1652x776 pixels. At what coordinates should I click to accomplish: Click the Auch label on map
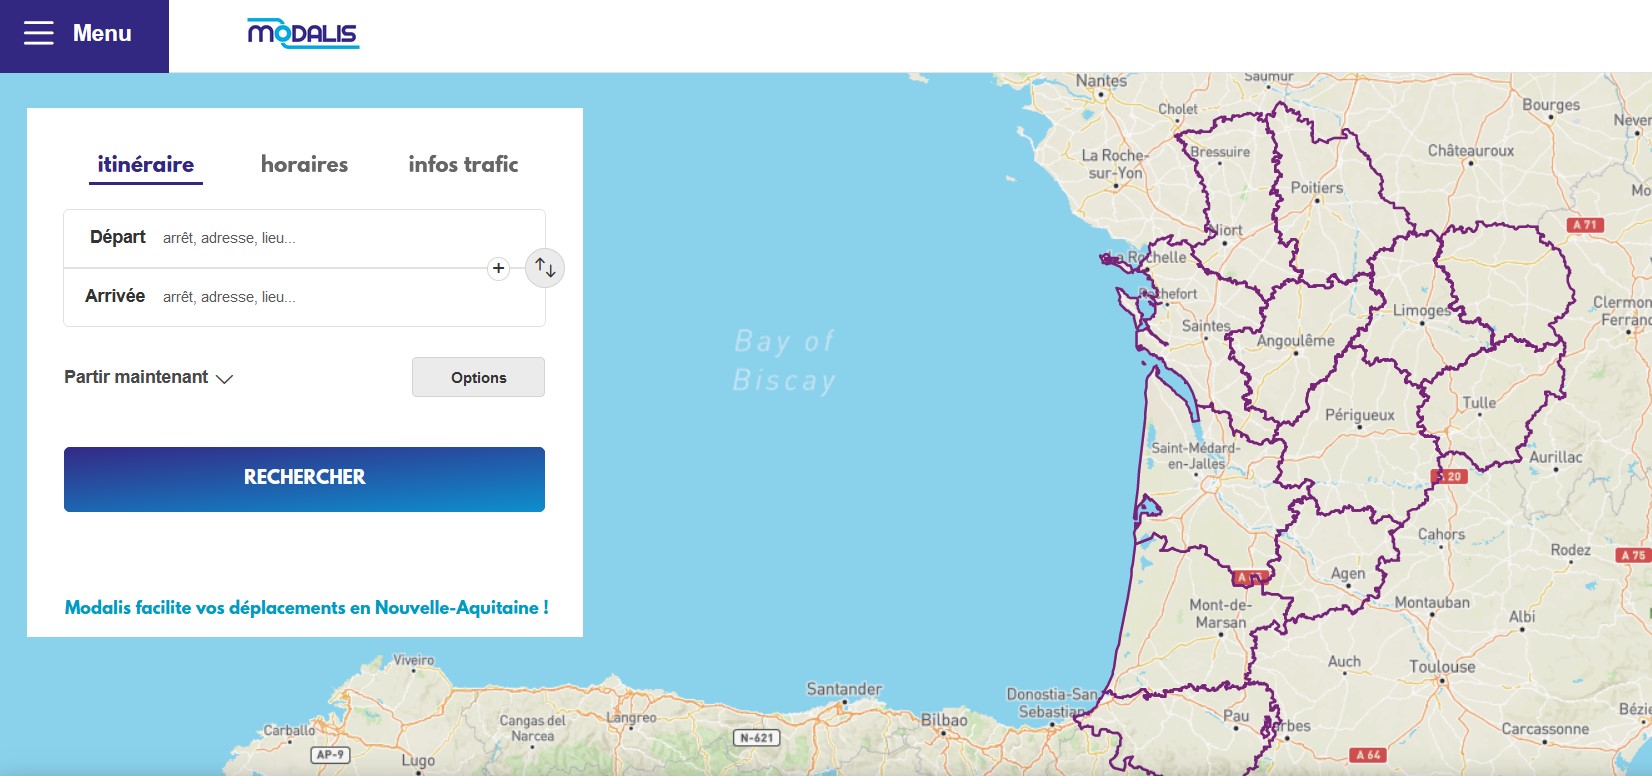pyautogui.click(x=1344, y=662)
